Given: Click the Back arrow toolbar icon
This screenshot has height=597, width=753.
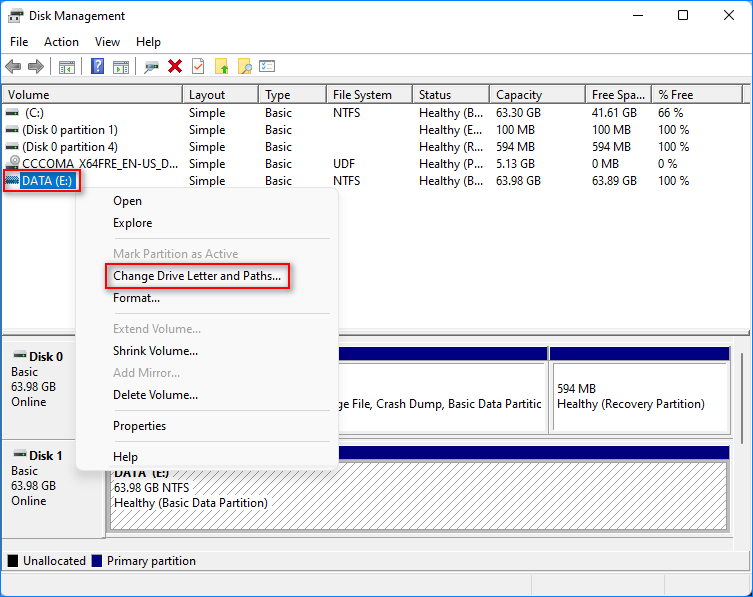Looking at the screenshot, I should [x=13, y=67].
